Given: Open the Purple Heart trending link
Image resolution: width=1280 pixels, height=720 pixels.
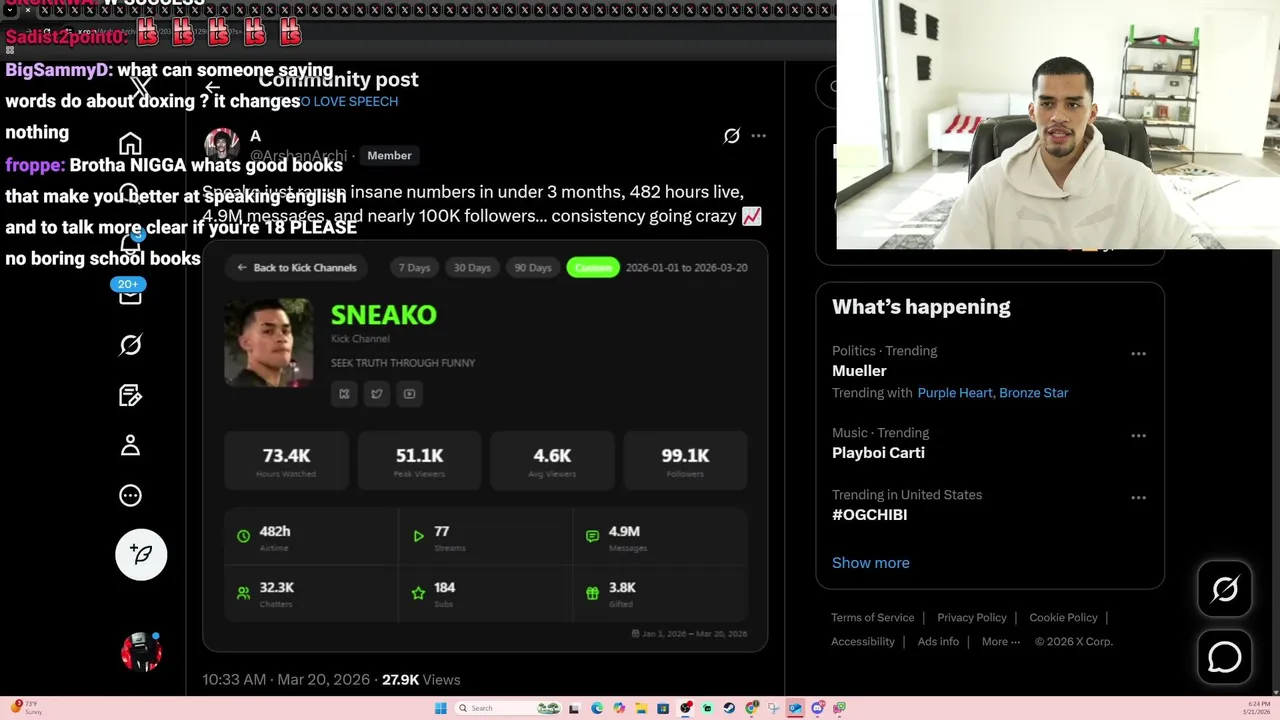Looking at the screenshot, I should click(x=955, y=393).
